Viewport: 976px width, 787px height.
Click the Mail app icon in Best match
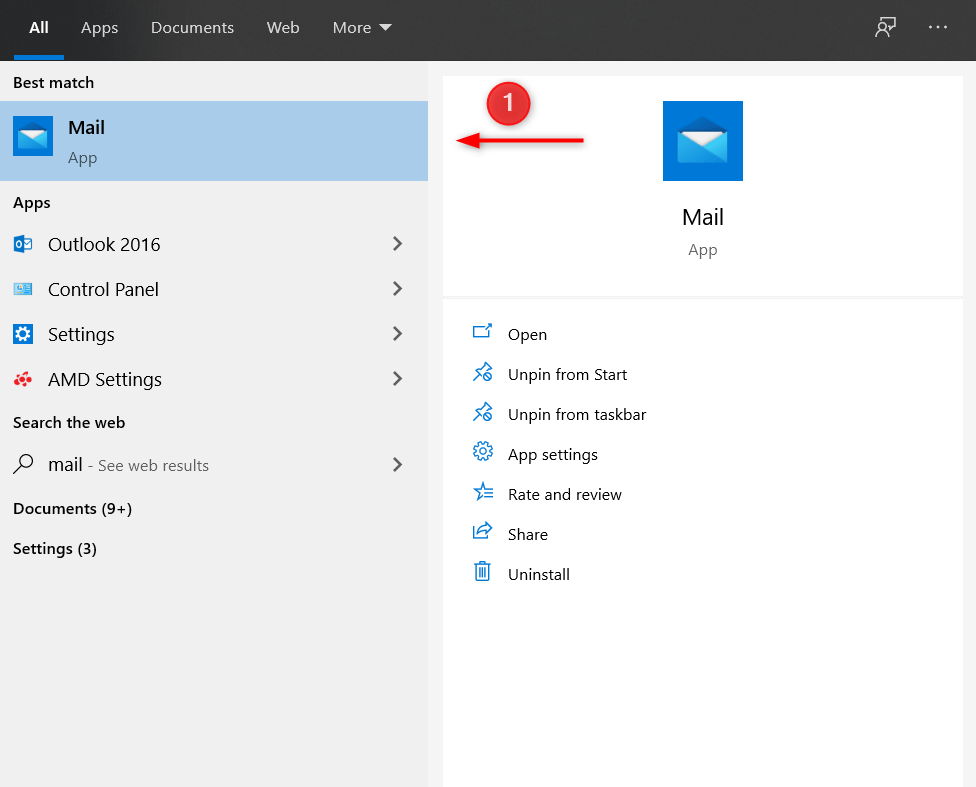click(x=33, y=136)
